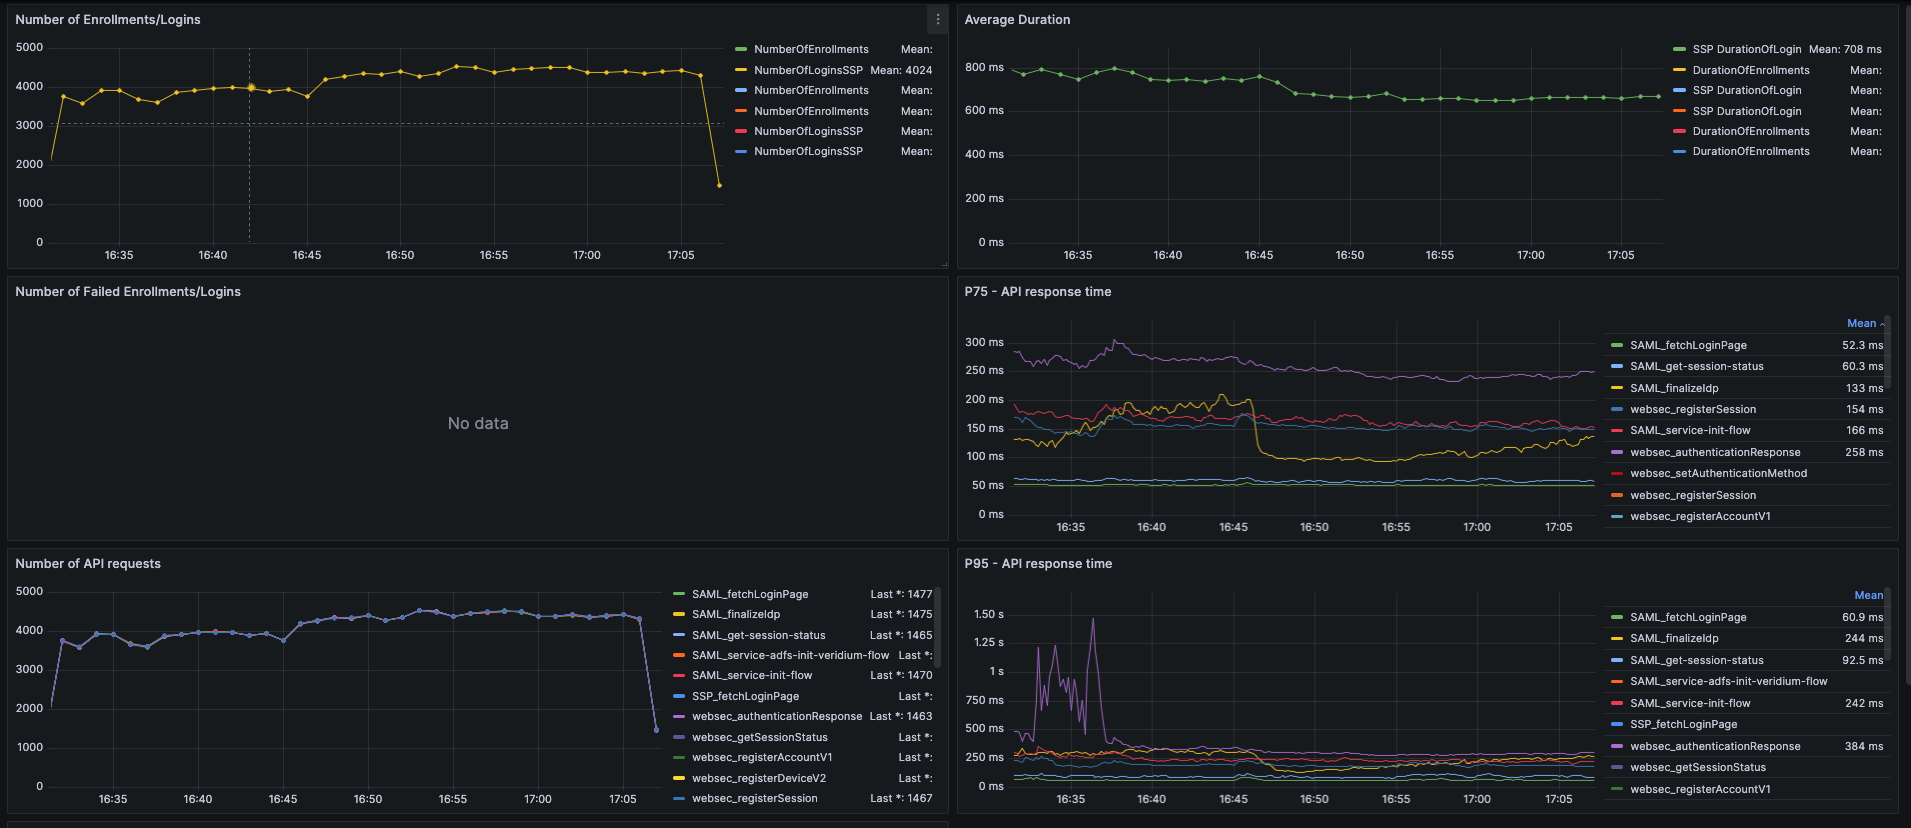Screen dimensions: 1911x828
Task: Click the '258 ms' mean value in P75 legend
Action: click(1864, 452)
